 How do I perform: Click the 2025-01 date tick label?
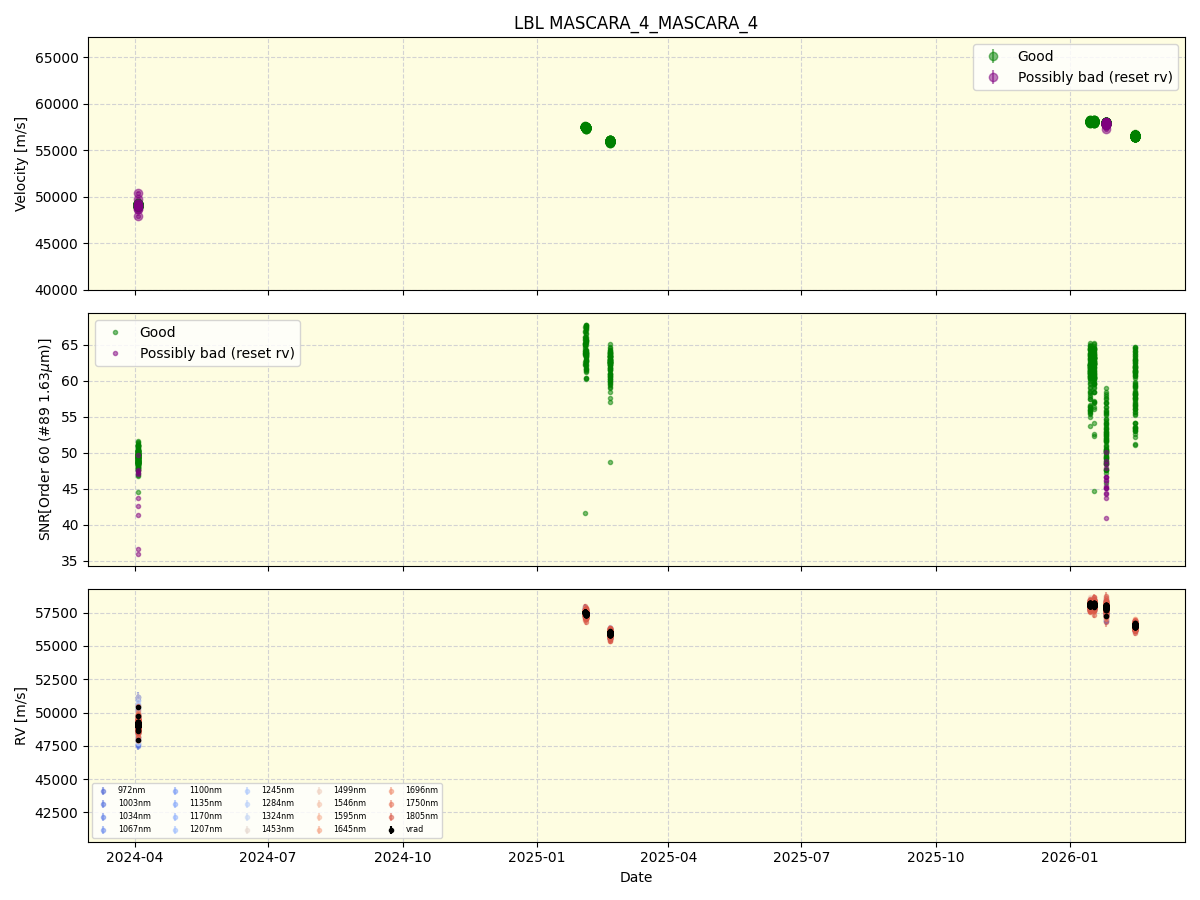coord(537,857)
